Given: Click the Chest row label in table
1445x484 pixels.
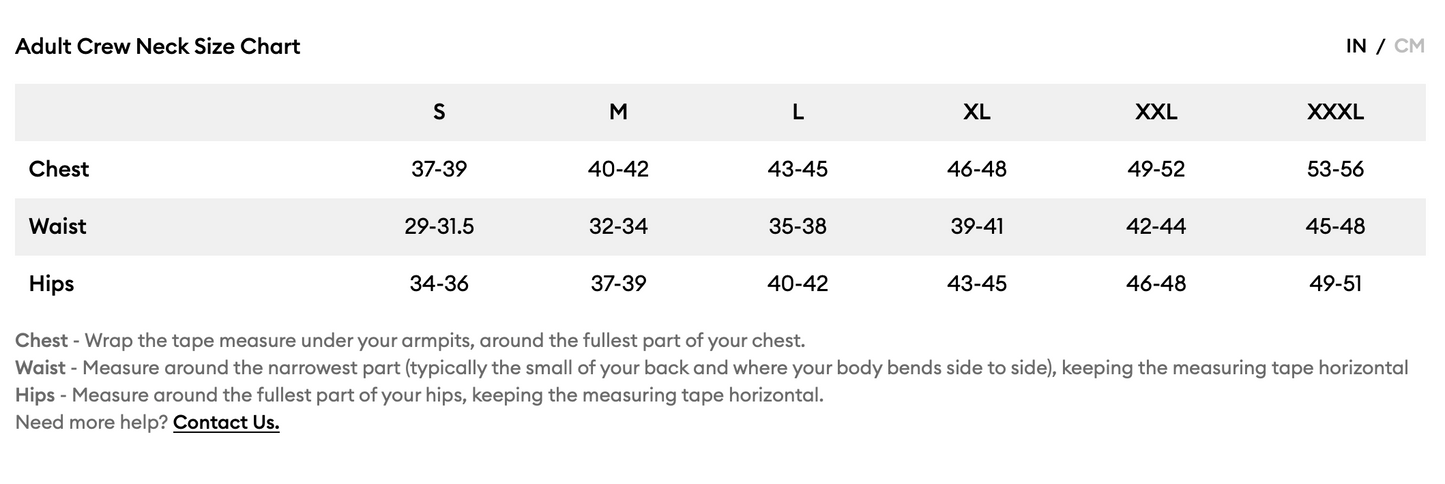Looking at the screenshot, I should [x=59, y=169].
